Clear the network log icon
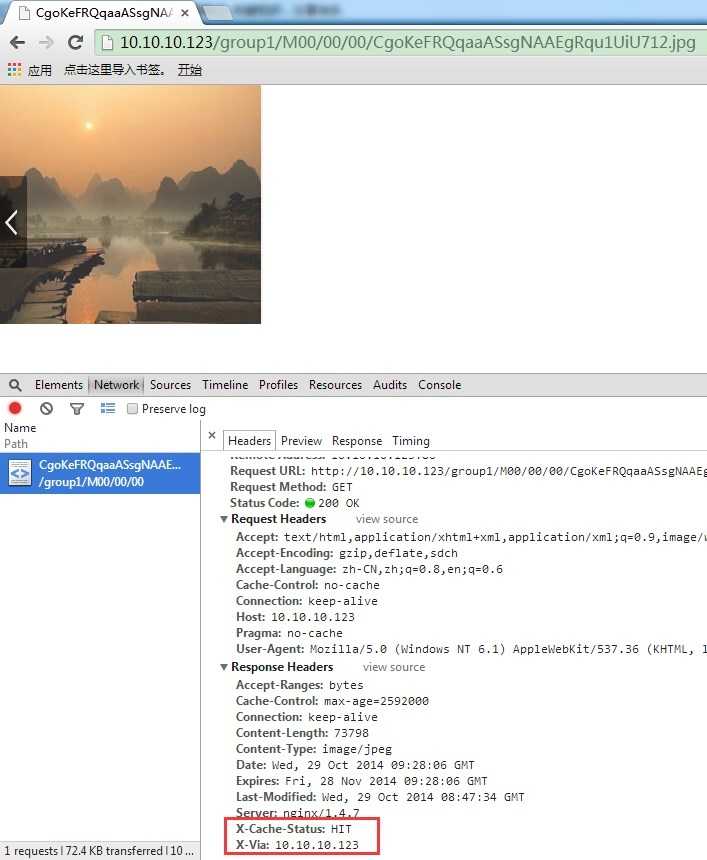Viewport: 707px width, 860px height. [x=46, y=408]
